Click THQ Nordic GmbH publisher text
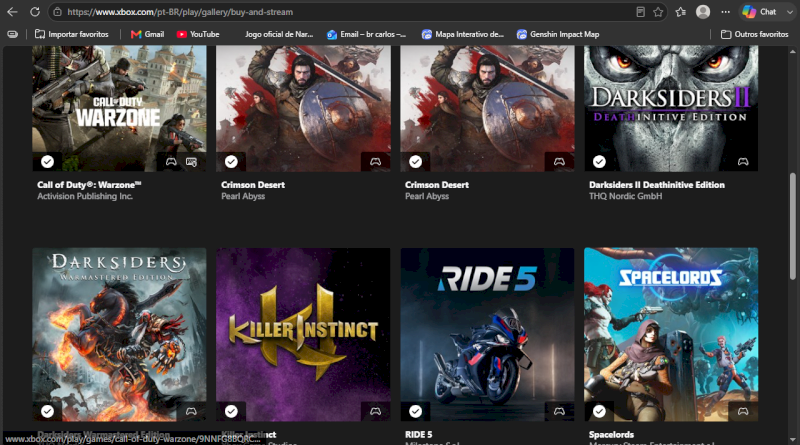This screenshot has height=445, width=800. [x=626, y=196]
